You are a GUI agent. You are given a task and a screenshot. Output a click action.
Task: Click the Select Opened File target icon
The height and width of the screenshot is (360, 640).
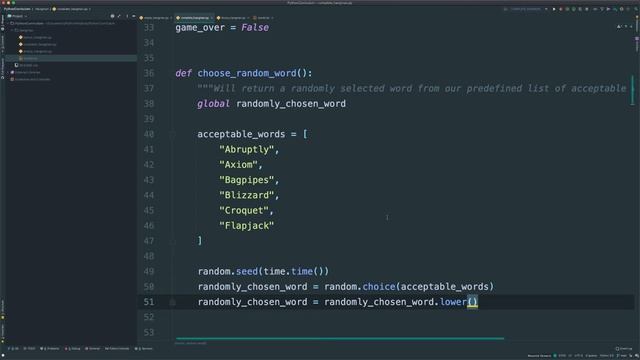click(x=112, y=16)
